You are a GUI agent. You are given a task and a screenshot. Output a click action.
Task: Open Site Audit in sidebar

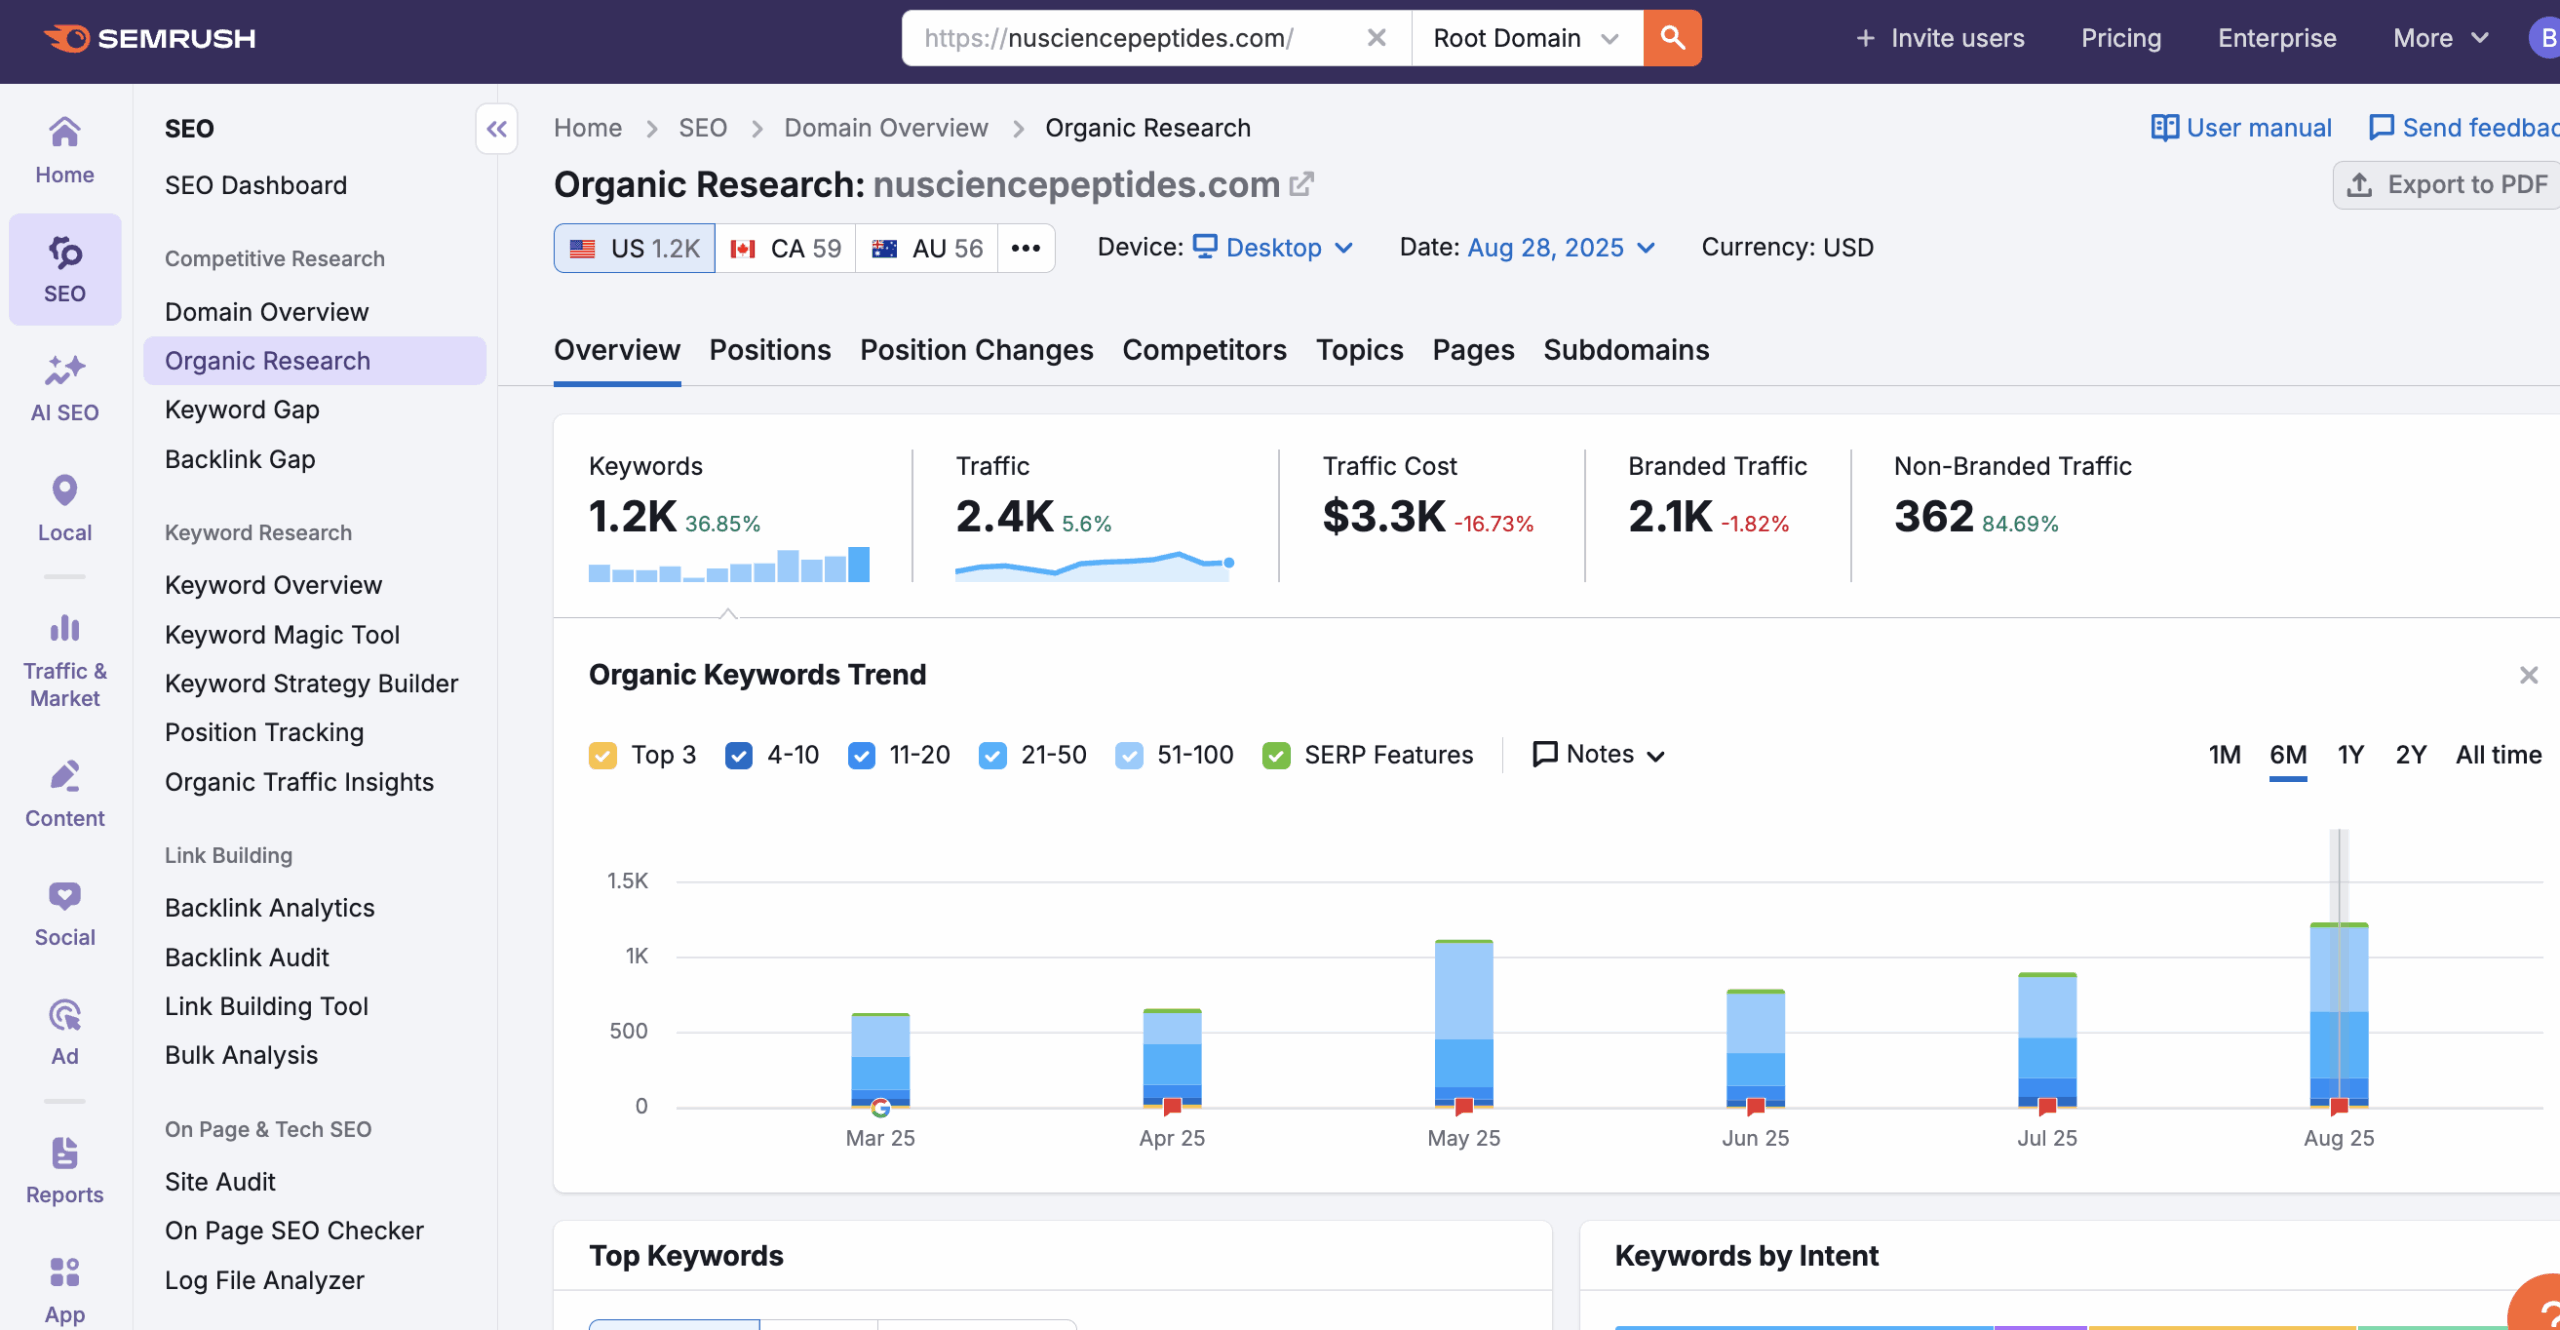click(x=220, y=1182)
